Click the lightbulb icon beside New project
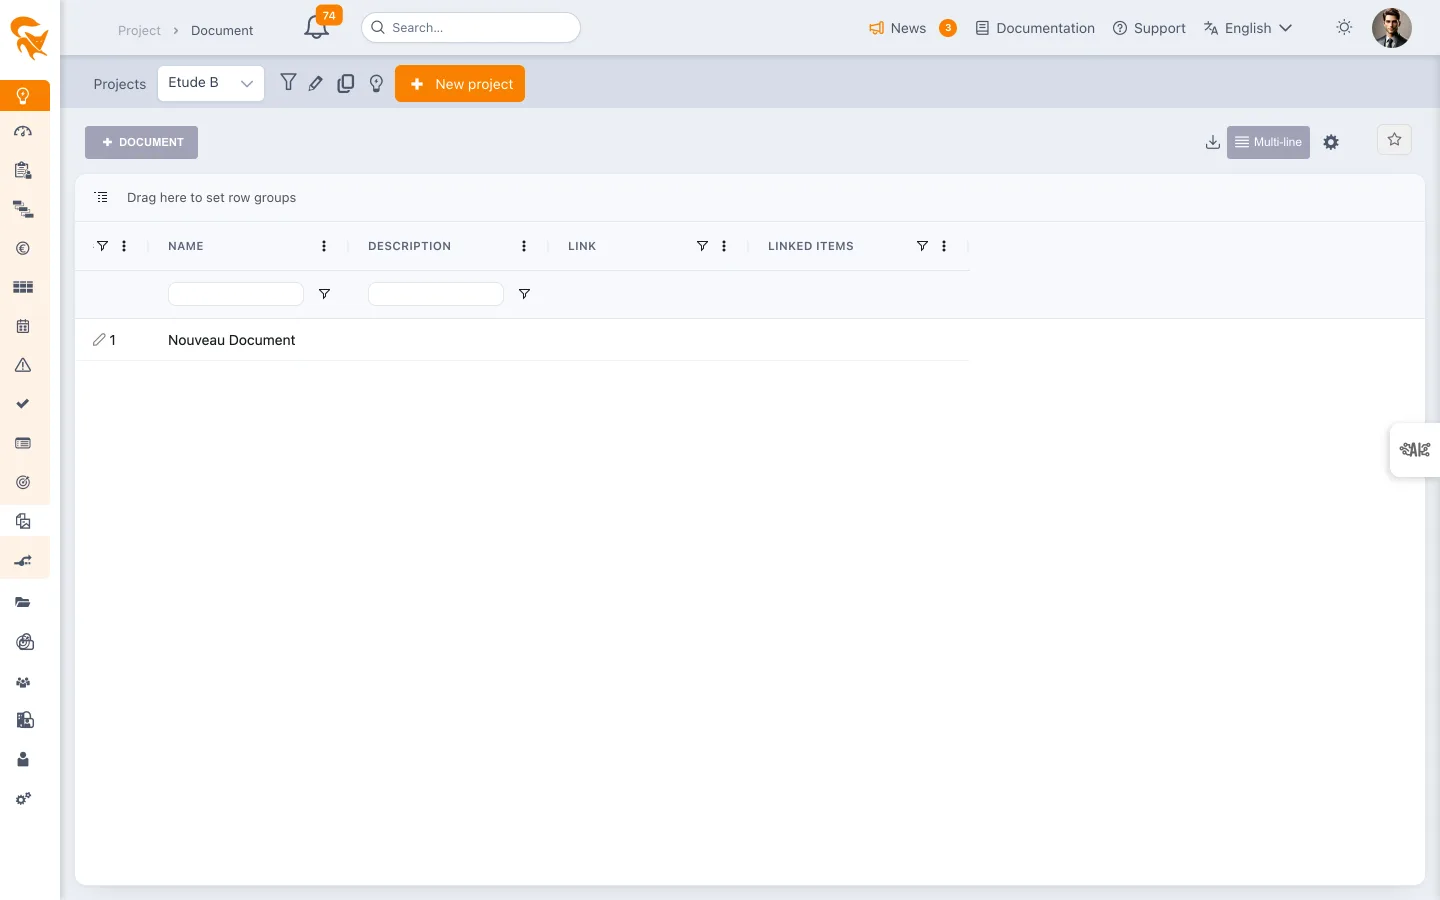 pyautogui.click(x=376, y=84)
